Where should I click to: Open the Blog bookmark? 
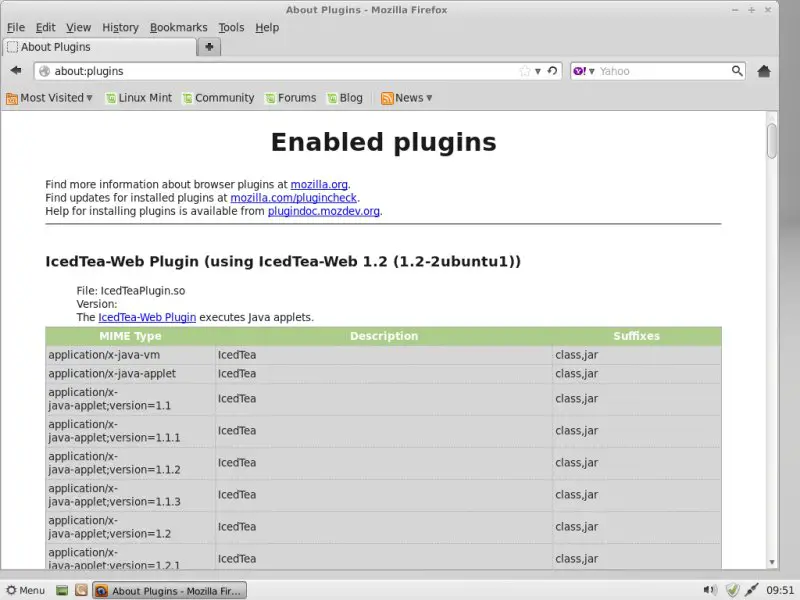coord(345,98)
